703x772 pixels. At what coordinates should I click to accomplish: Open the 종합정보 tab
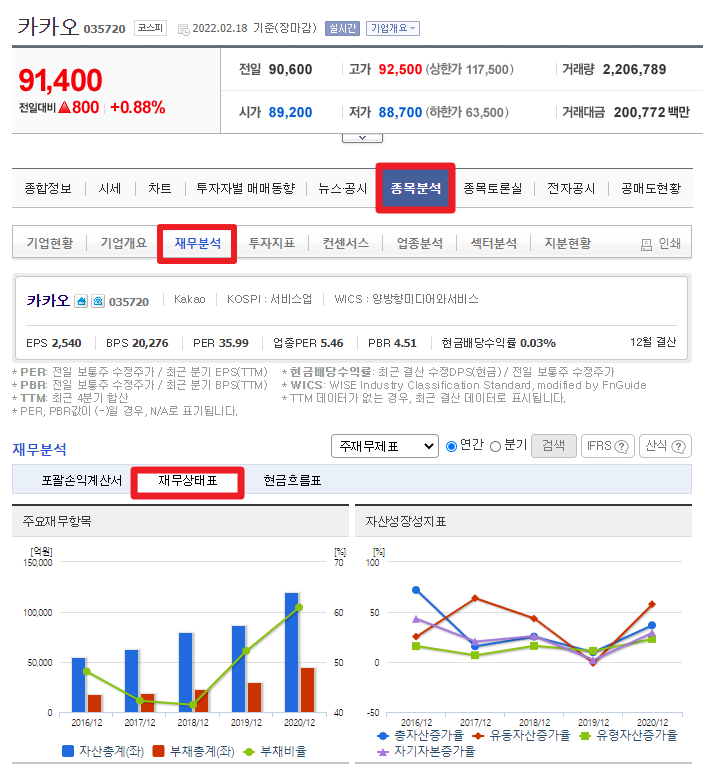[48, 188]
